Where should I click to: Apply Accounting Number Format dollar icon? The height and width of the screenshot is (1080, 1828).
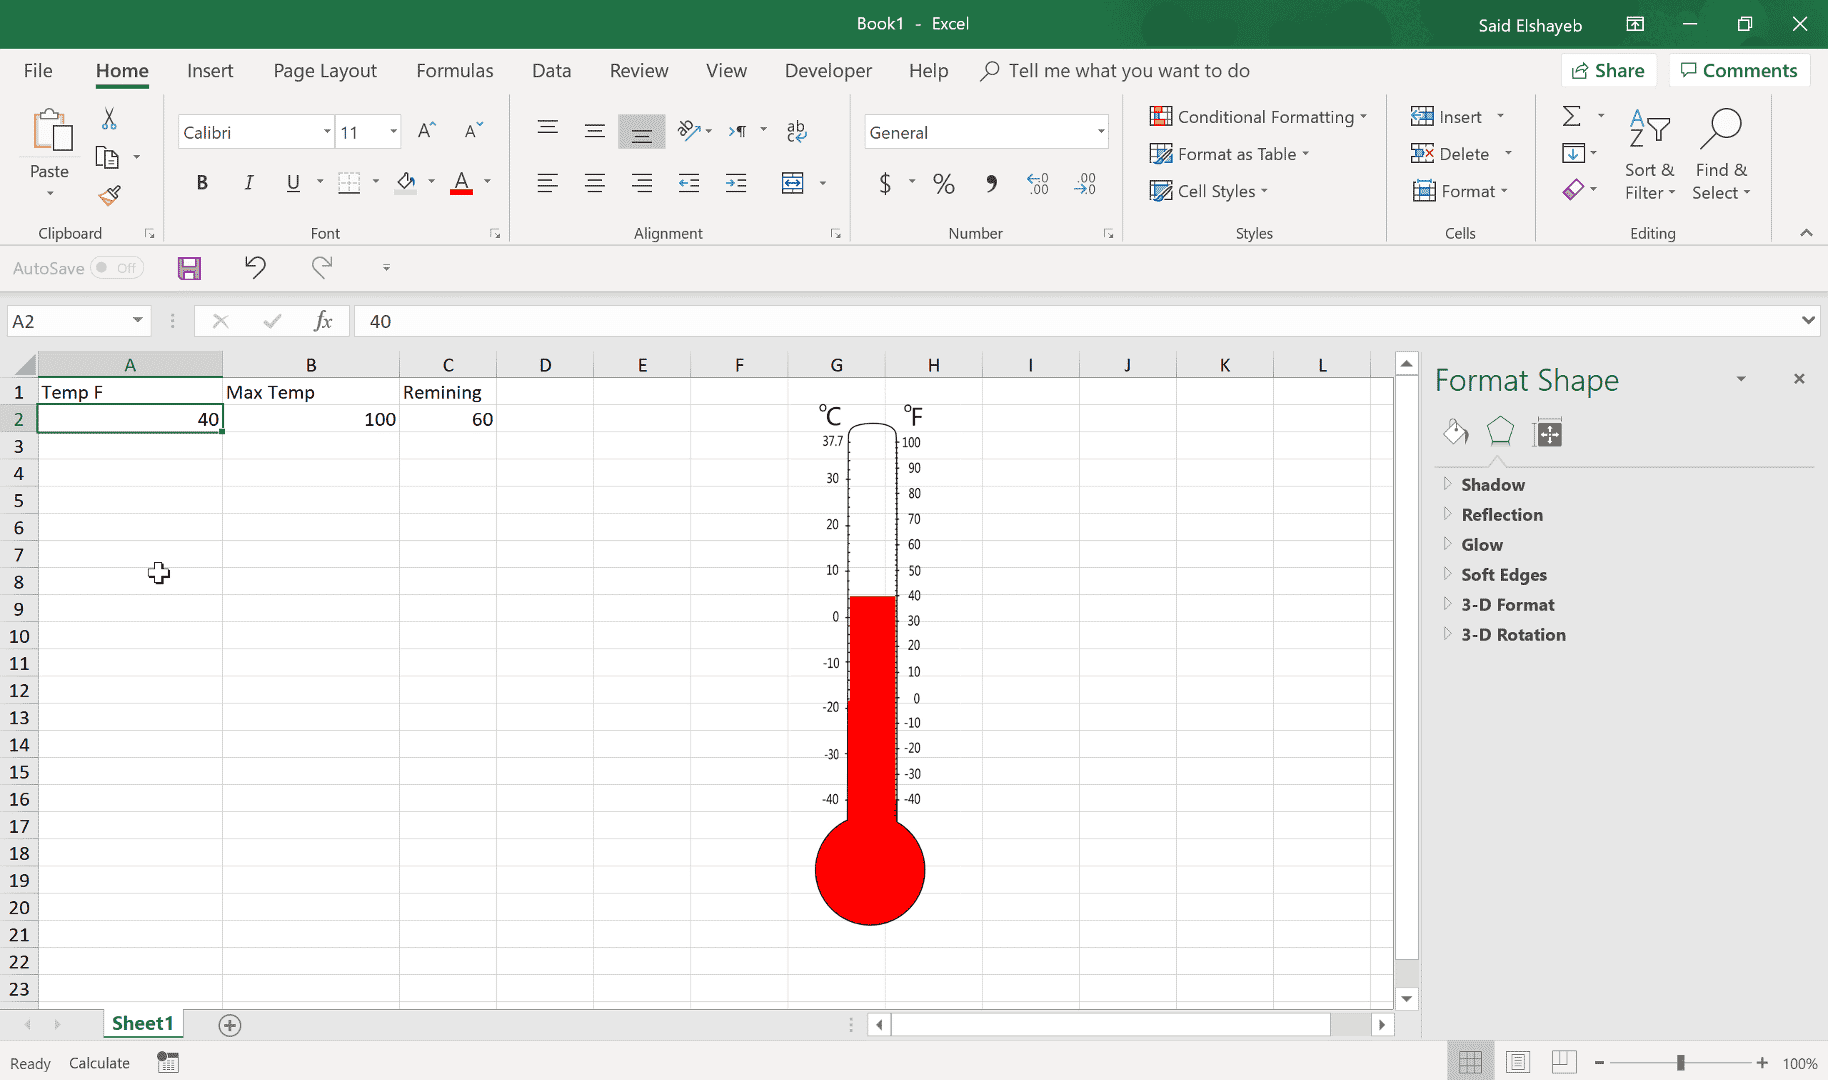pos(885,183)
